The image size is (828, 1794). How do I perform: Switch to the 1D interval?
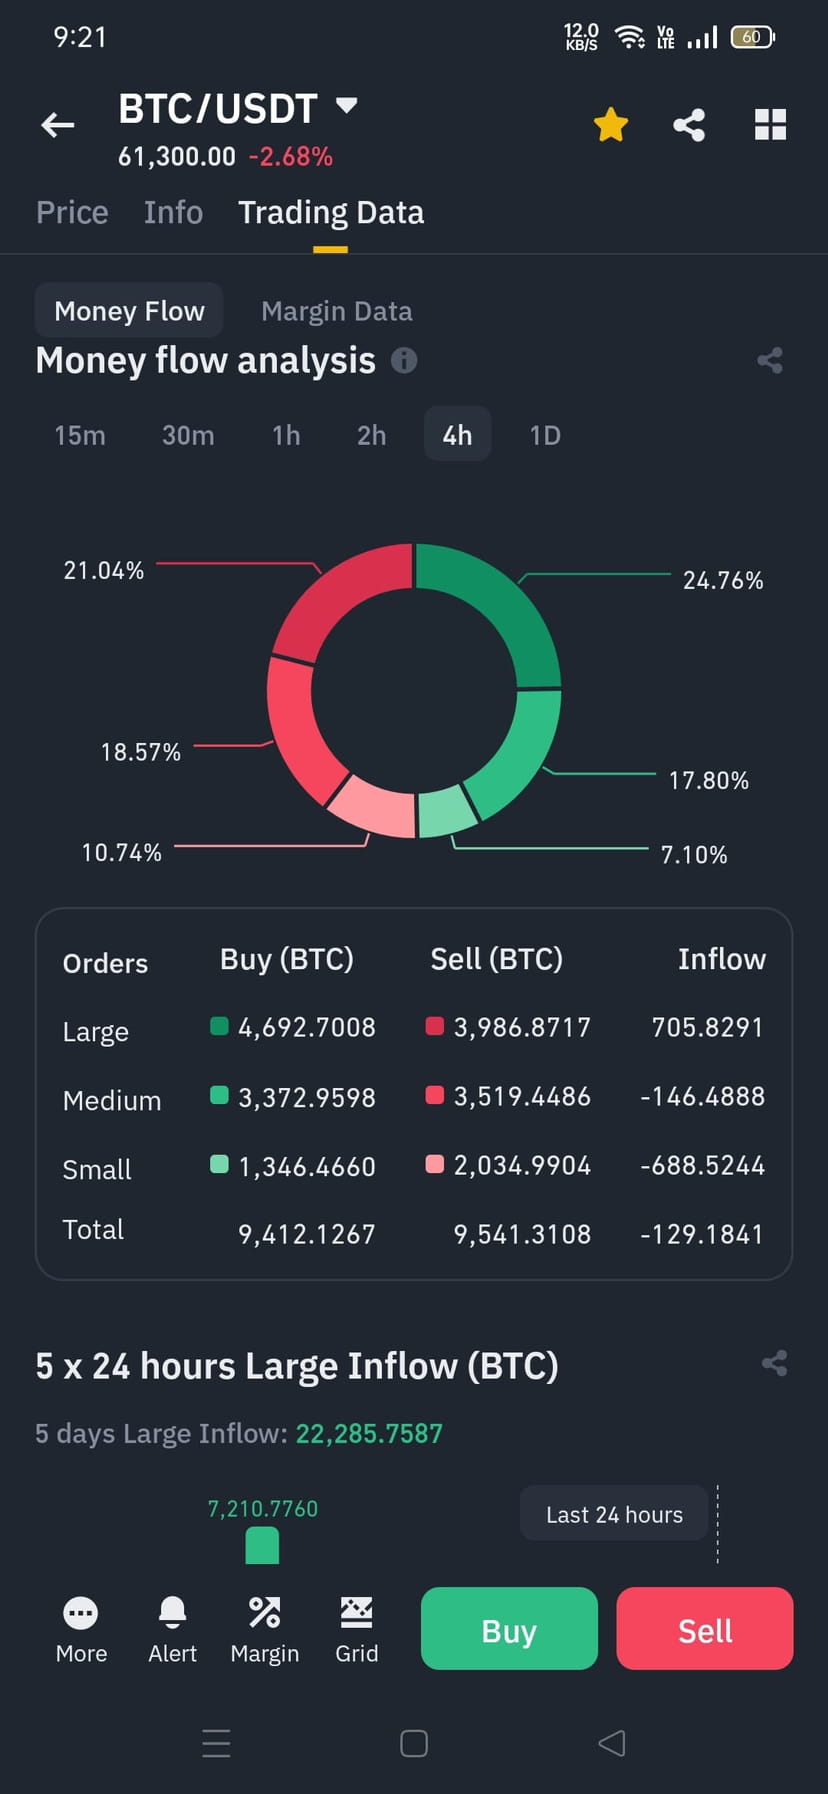544,435
